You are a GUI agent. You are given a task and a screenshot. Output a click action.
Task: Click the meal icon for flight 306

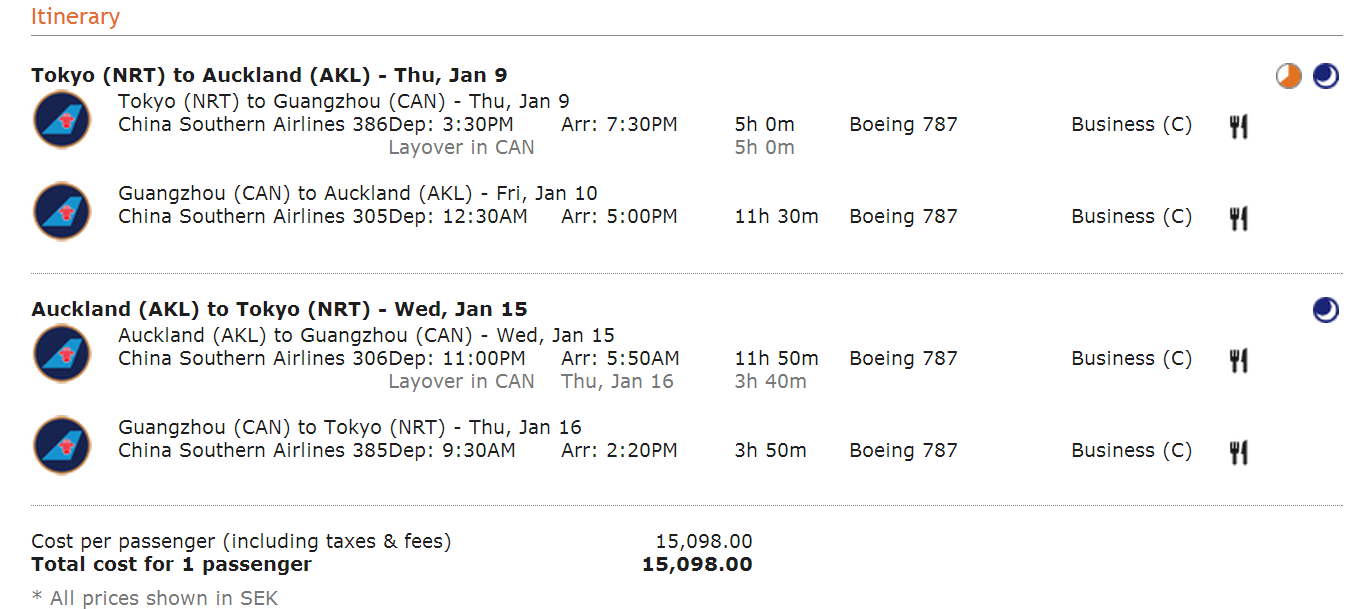pyautogui.click(x=1238, y=360)
